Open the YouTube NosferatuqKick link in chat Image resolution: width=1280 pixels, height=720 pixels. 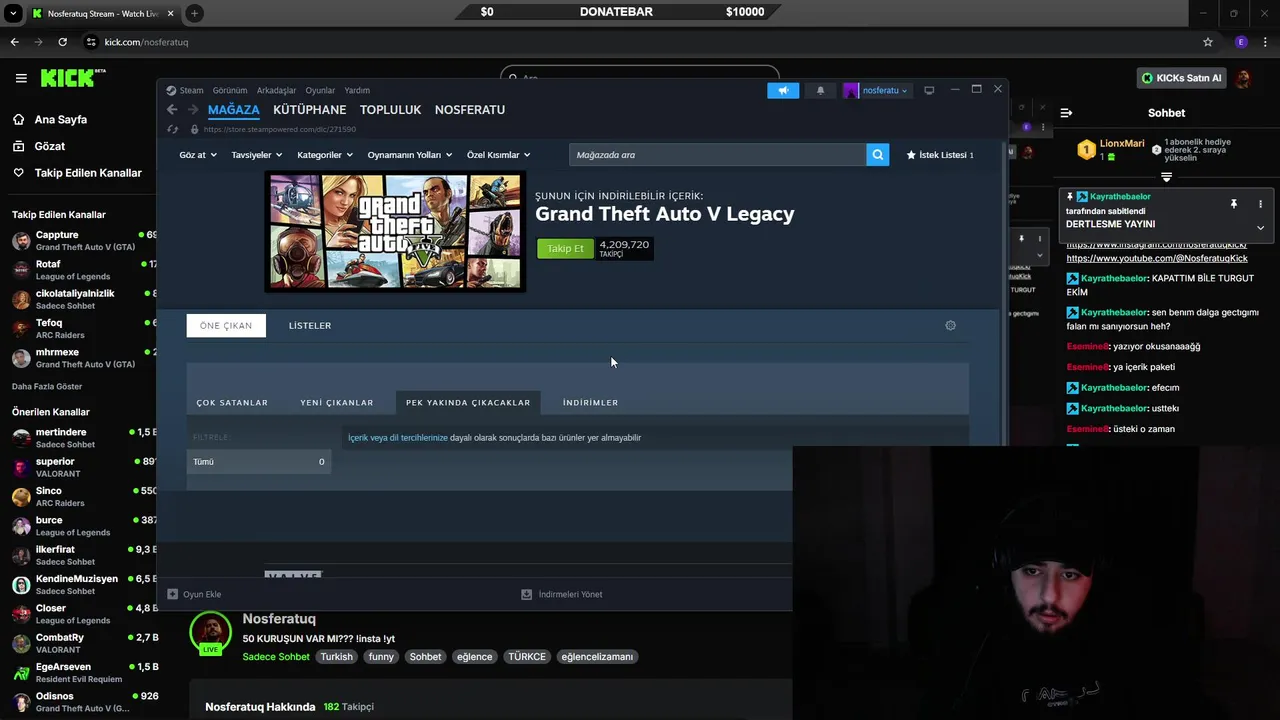(1157, 259)
